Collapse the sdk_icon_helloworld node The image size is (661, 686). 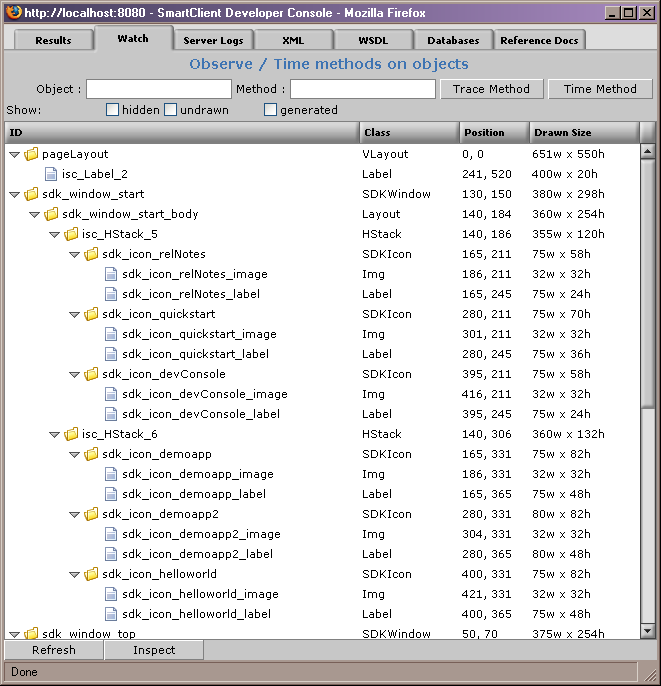tap(75, 574)
